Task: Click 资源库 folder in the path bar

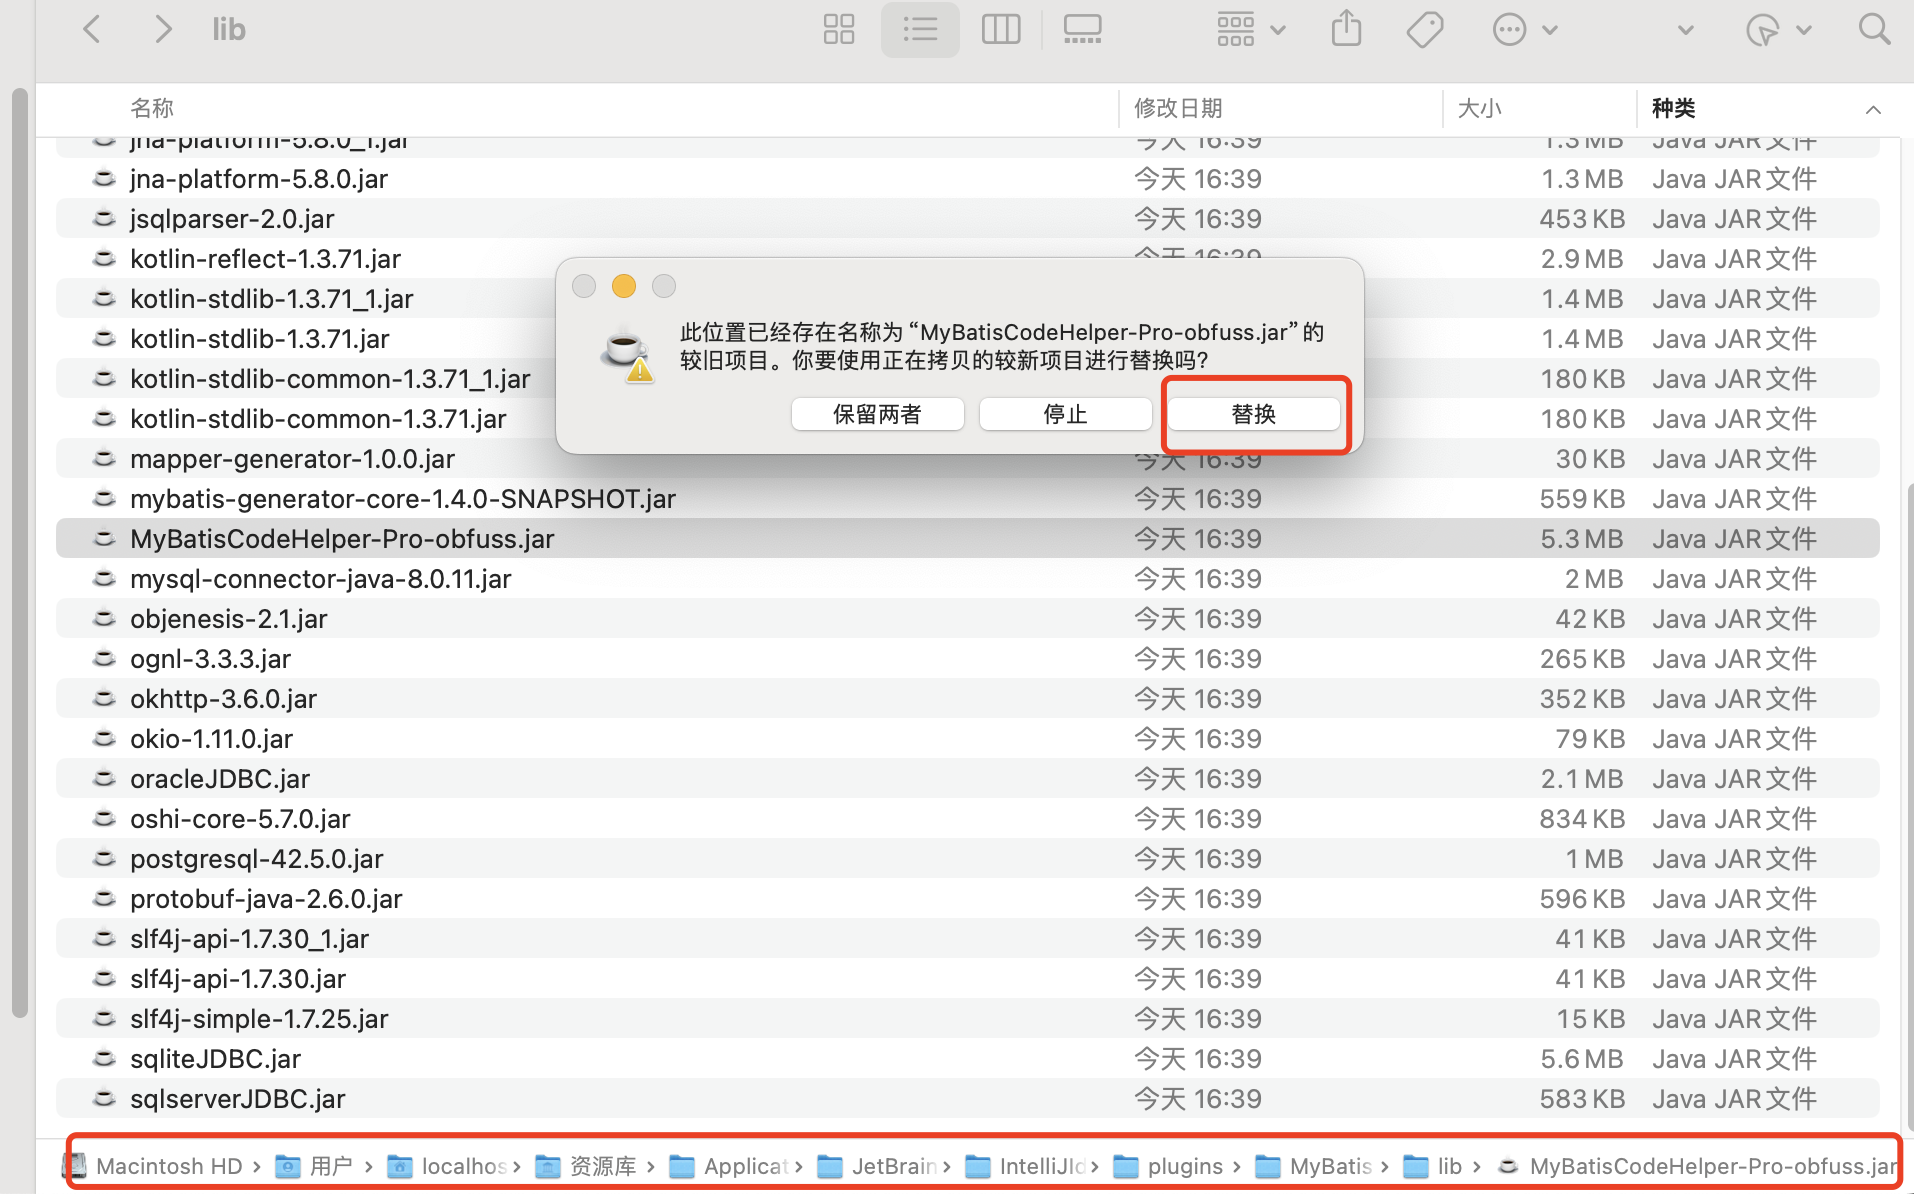Action: (x=587, y=1166)
